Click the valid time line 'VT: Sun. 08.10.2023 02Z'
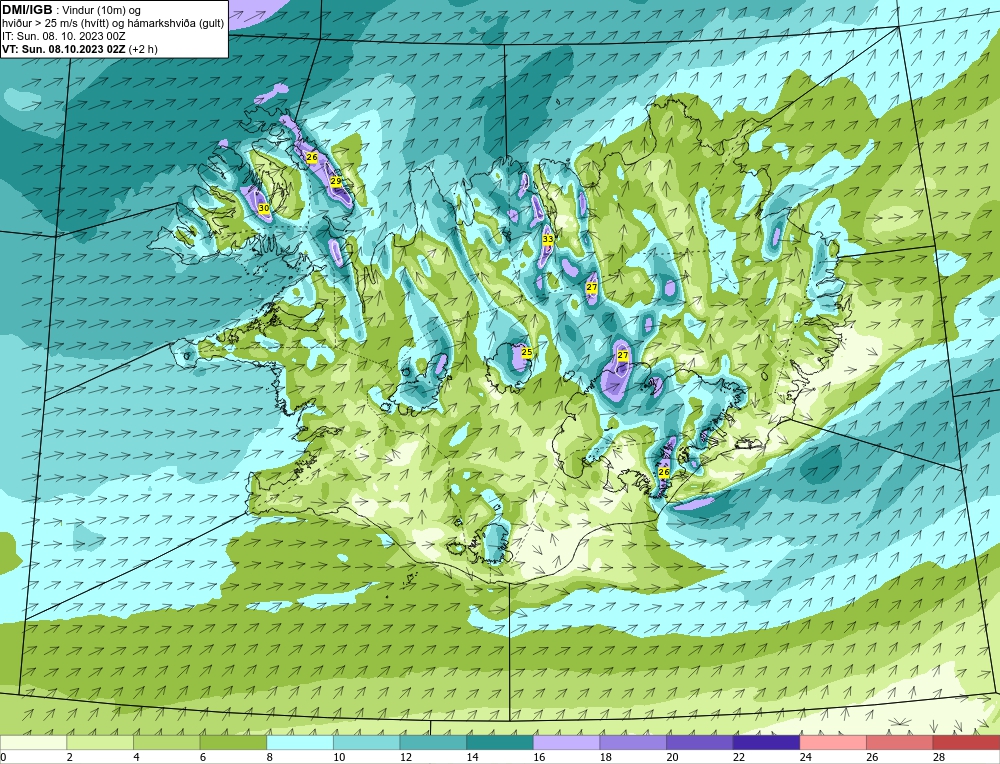The height and width of the screenshot is (764, 1000). (65, 49)
